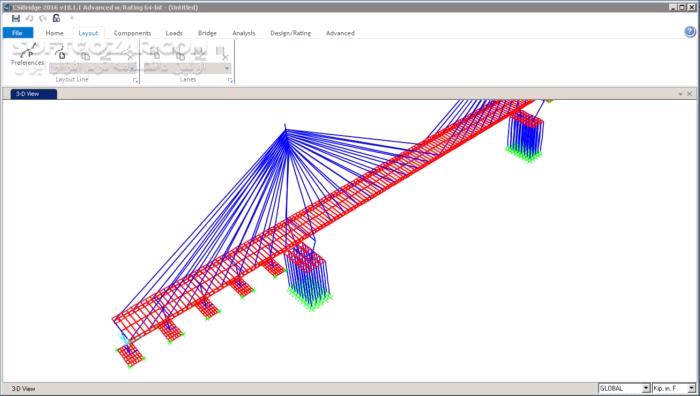
Task: Open the File menu
Action: 17,33
